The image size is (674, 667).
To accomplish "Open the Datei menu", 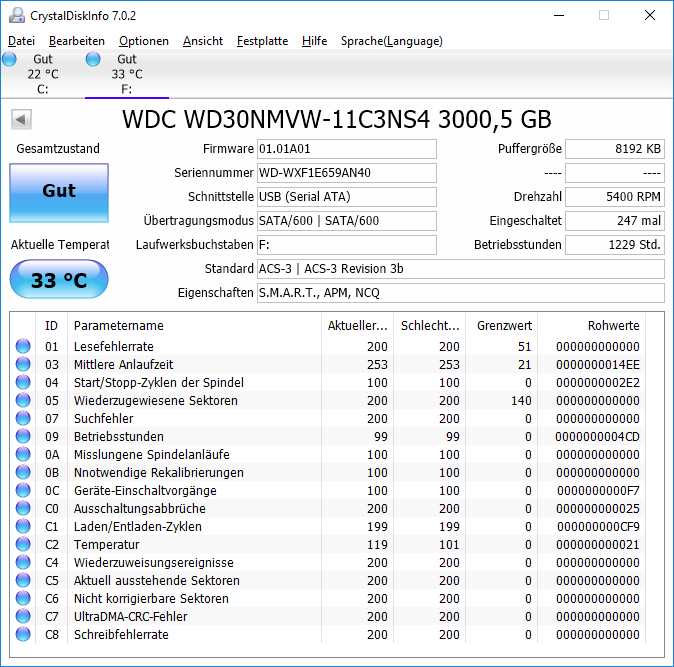I will point(21,41).
